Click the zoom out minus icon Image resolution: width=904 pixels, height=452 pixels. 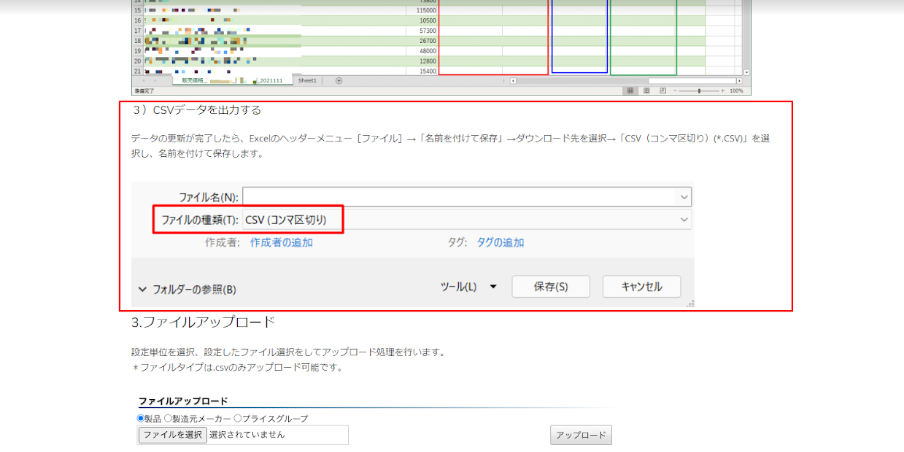(x=675, y=90)
